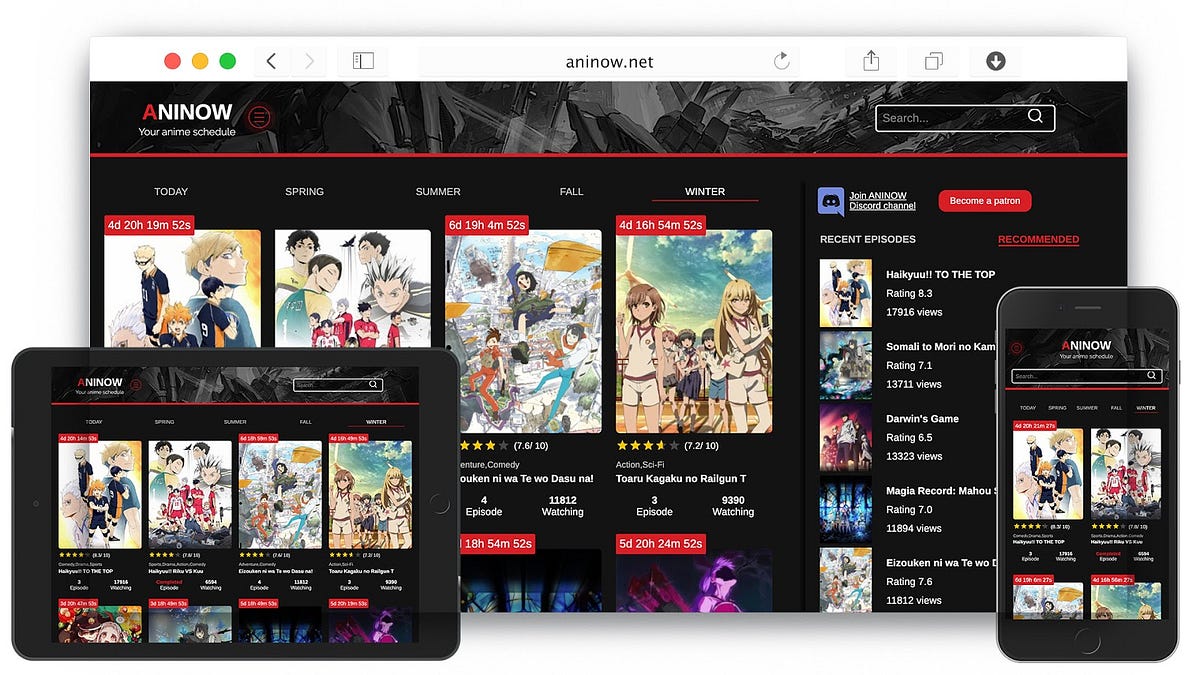The height and width of the screenshot is (675, 1200).
Task: Open the Join ANINOW Discord channel link
Action: point(882,201)
